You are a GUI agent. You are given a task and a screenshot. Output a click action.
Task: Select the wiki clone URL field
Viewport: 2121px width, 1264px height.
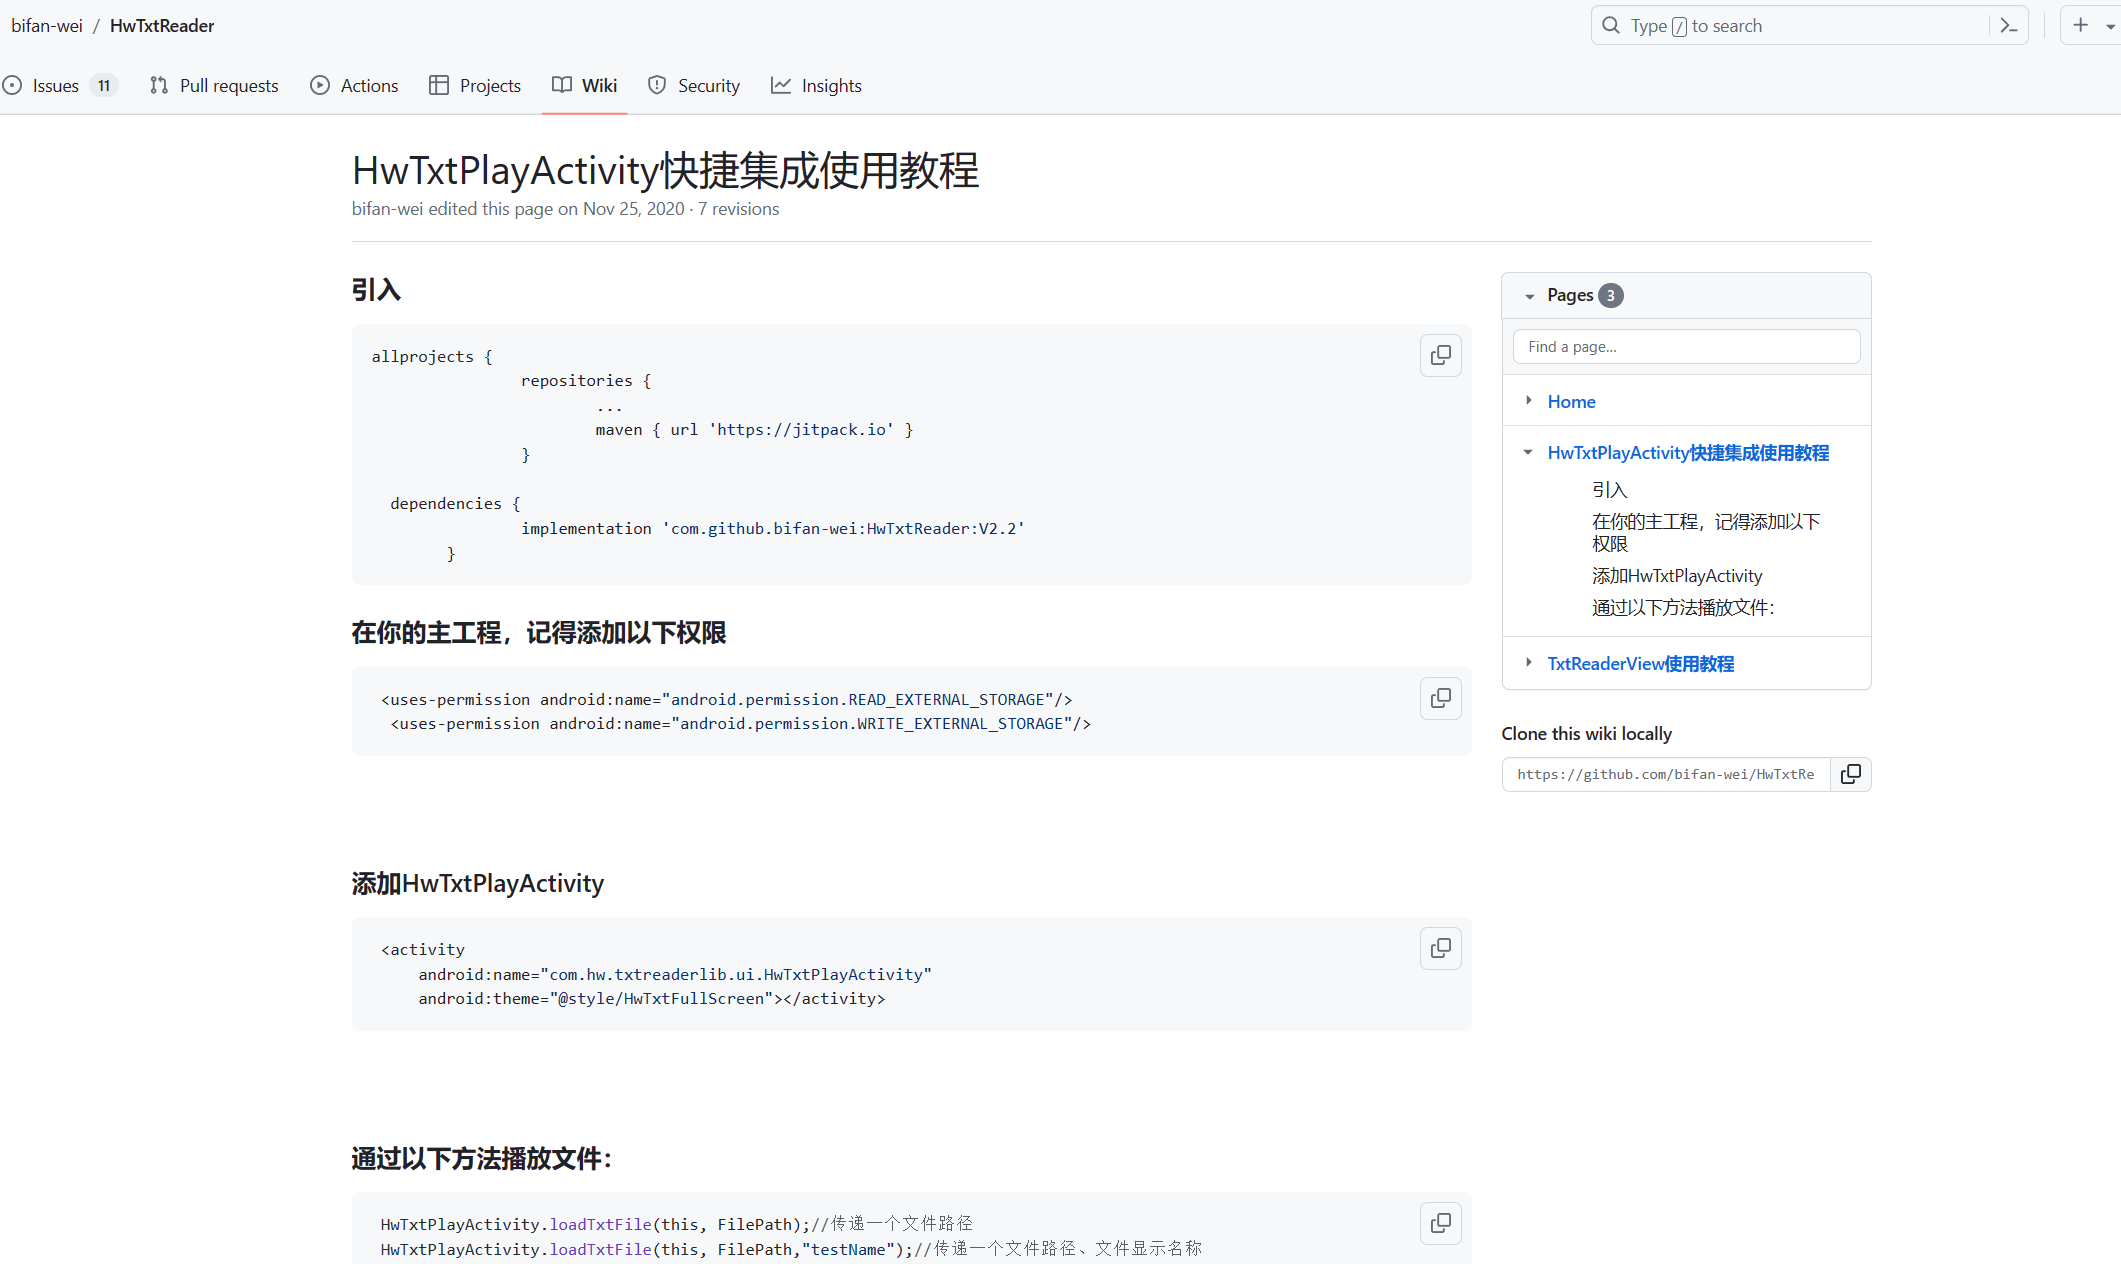click(1666, 774)
